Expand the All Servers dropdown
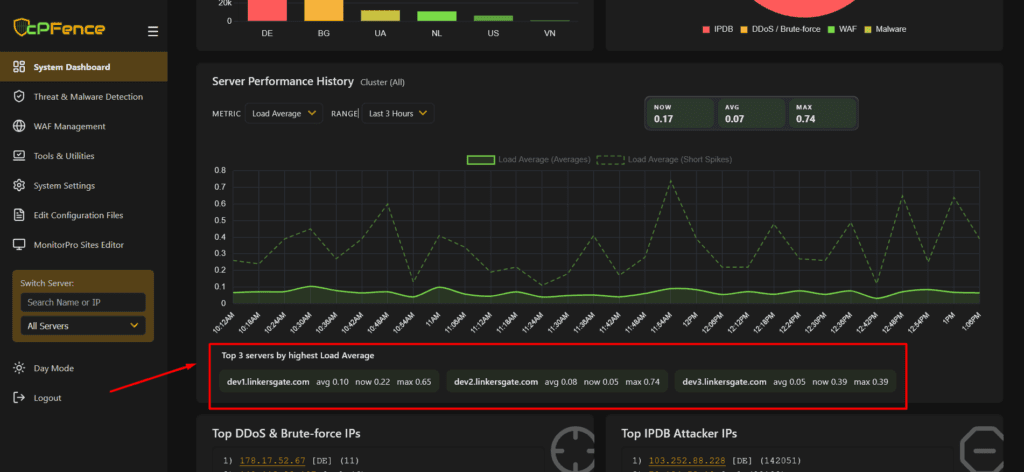1024x472 pixels. point(83,326)
